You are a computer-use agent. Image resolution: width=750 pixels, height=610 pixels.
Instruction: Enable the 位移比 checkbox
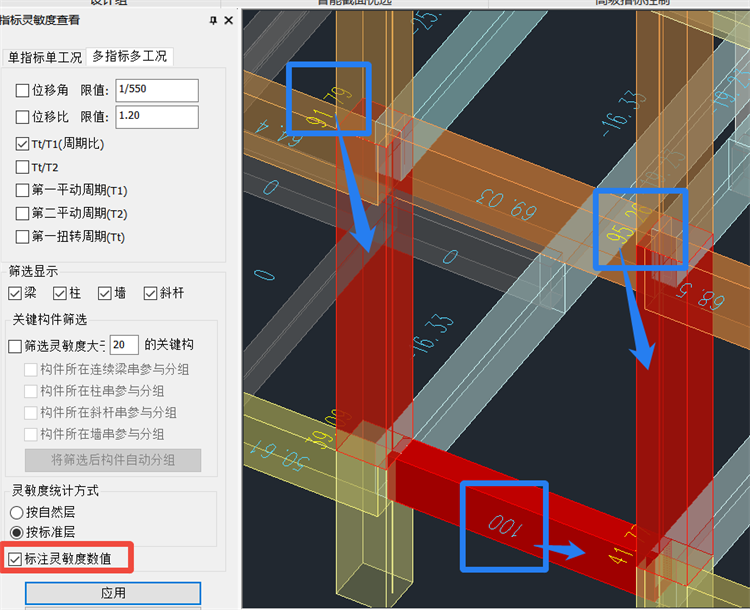(x=23, y=117)
